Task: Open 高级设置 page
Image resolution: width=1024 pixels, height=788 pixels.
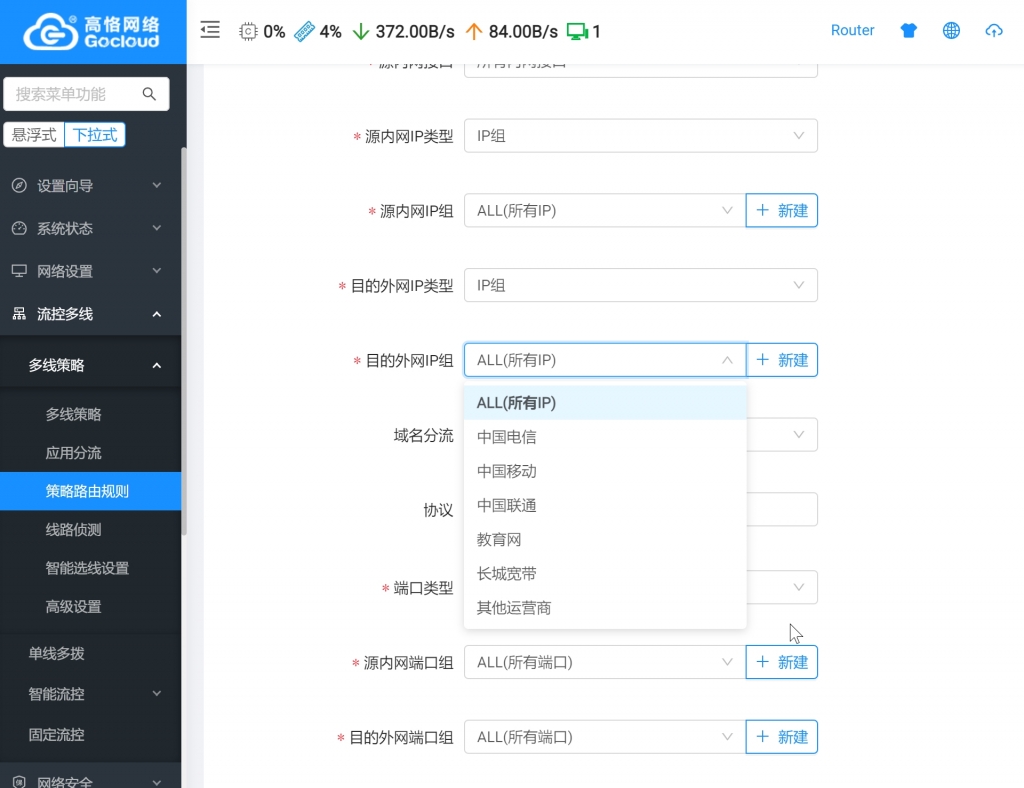Action: [x=90, y=607]
